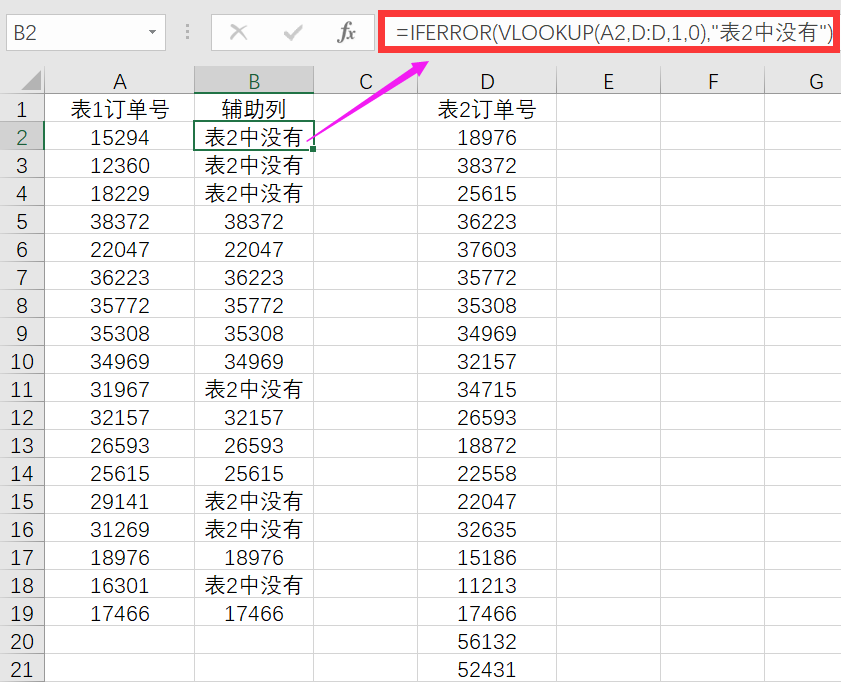Image resolution: width=841 pixels, height=682 pixels.
Task: Select column B header
Action: pyautogui.click(x=254, y=81)
